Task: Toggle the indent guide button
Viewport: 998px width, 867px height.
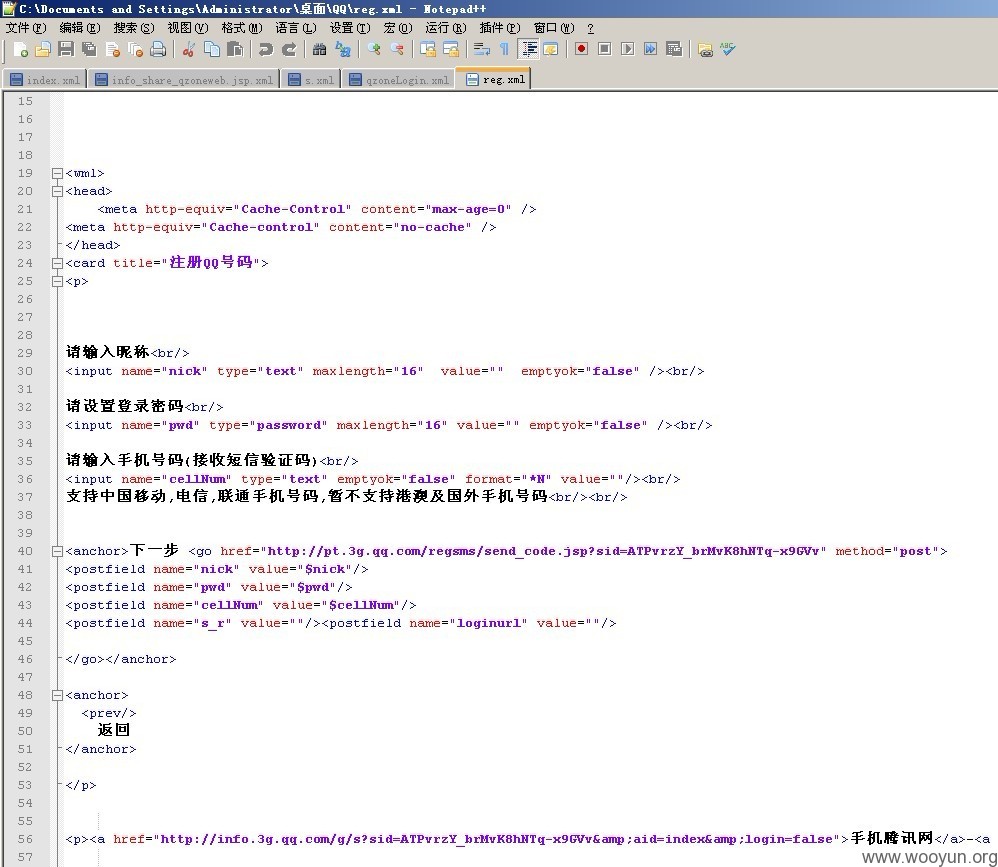Action: [x=528, y=50]
